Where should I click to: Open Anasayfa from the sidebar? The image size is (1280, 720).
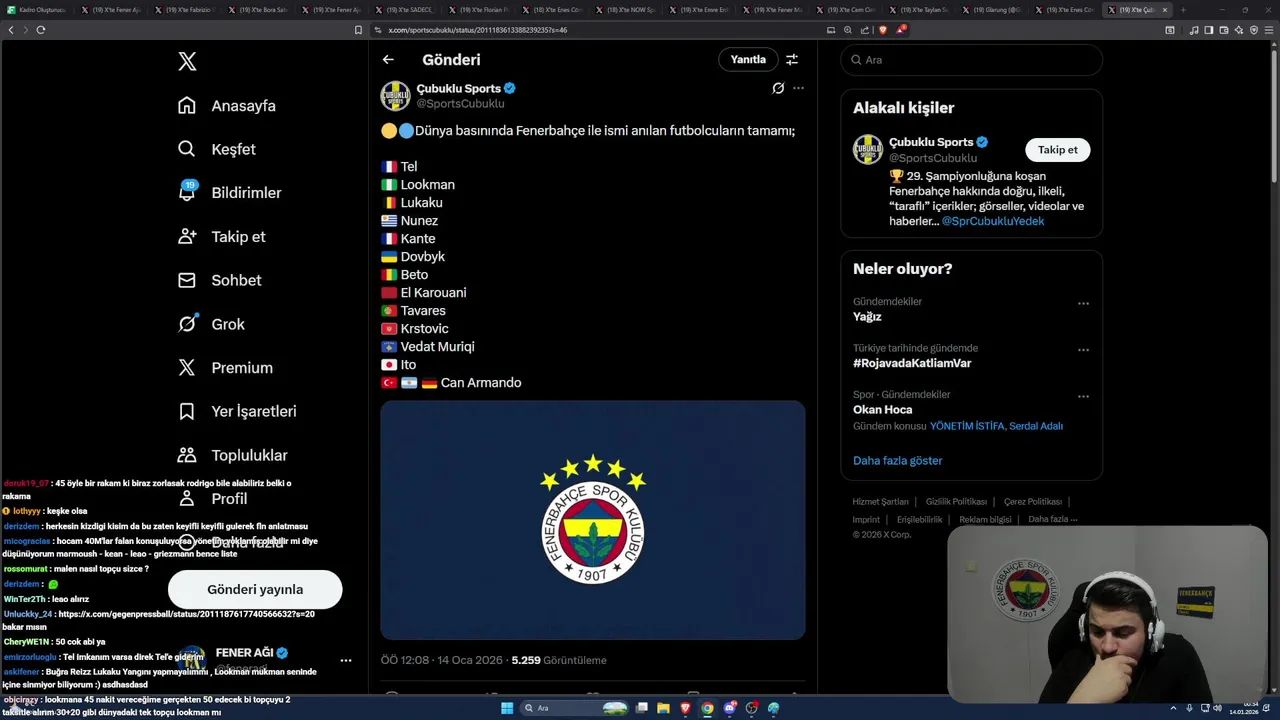point(227,106)
